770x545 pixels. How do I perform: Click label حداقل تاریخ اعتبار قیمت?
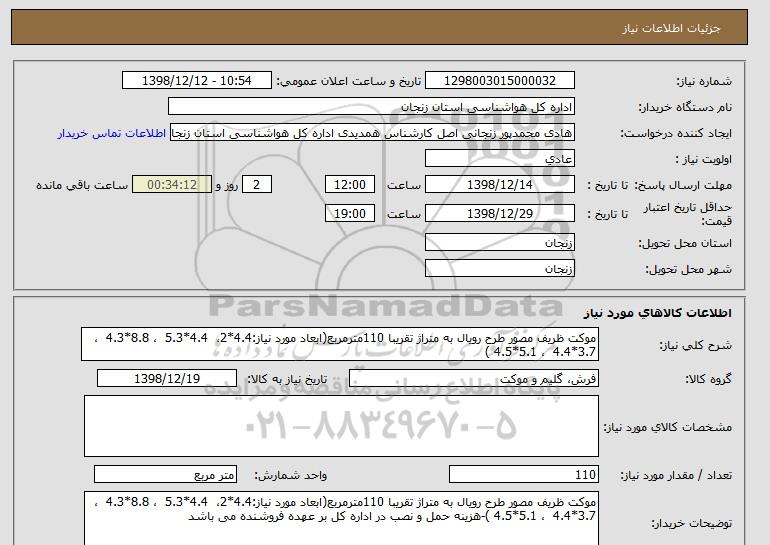688,214
